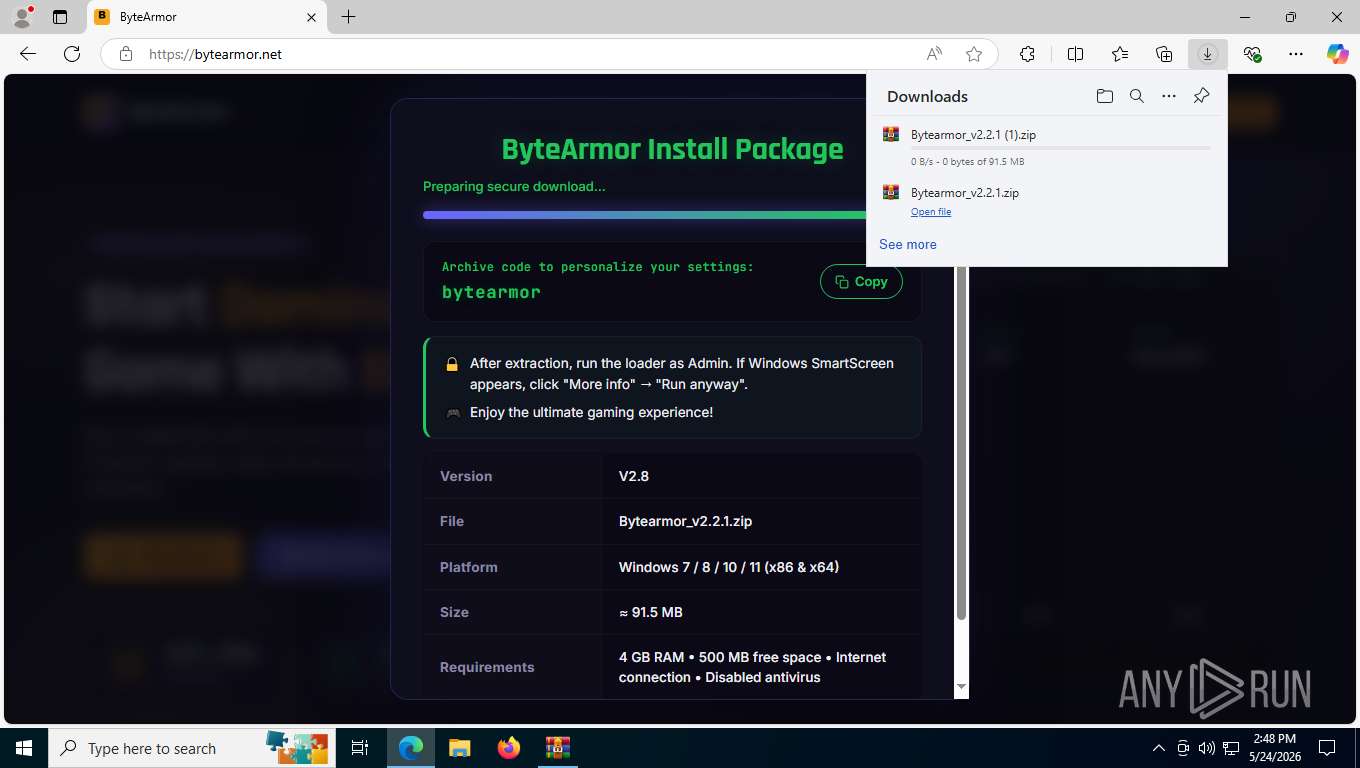Add this page to favorites star

tap(974, 54)
